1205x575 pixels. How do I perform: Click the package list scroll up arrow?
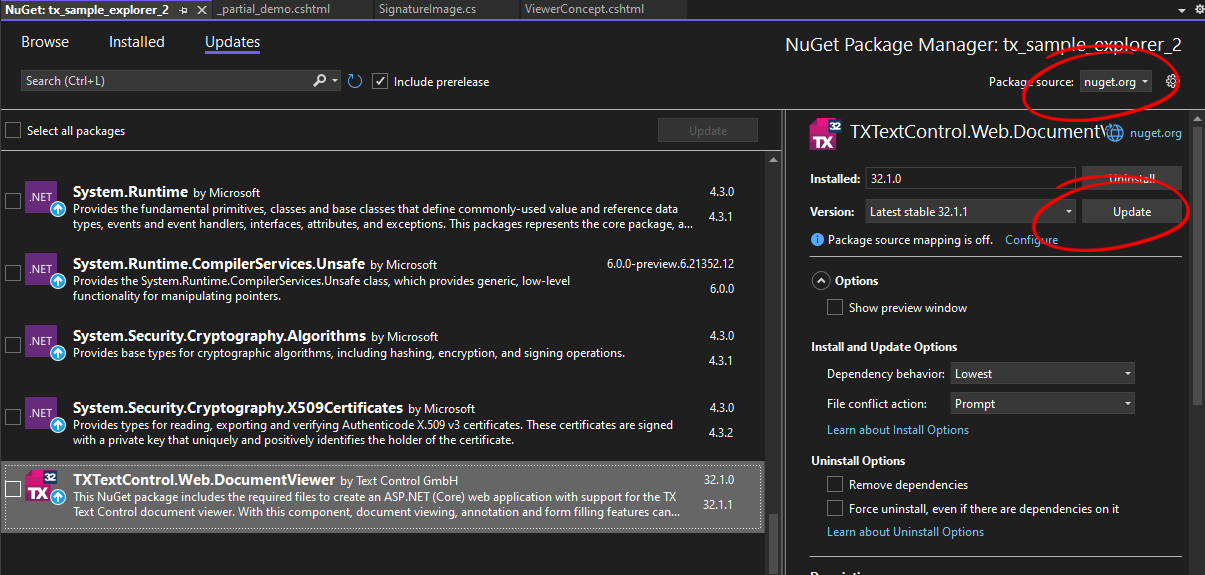(x=773, y=158)
